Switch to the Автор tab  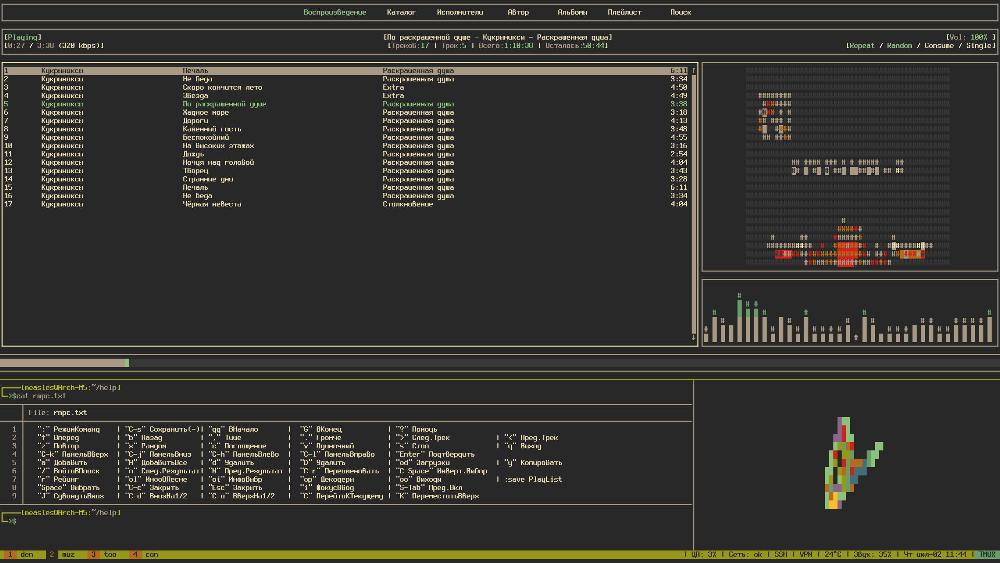pyautogui.click(x=518, y=12)
